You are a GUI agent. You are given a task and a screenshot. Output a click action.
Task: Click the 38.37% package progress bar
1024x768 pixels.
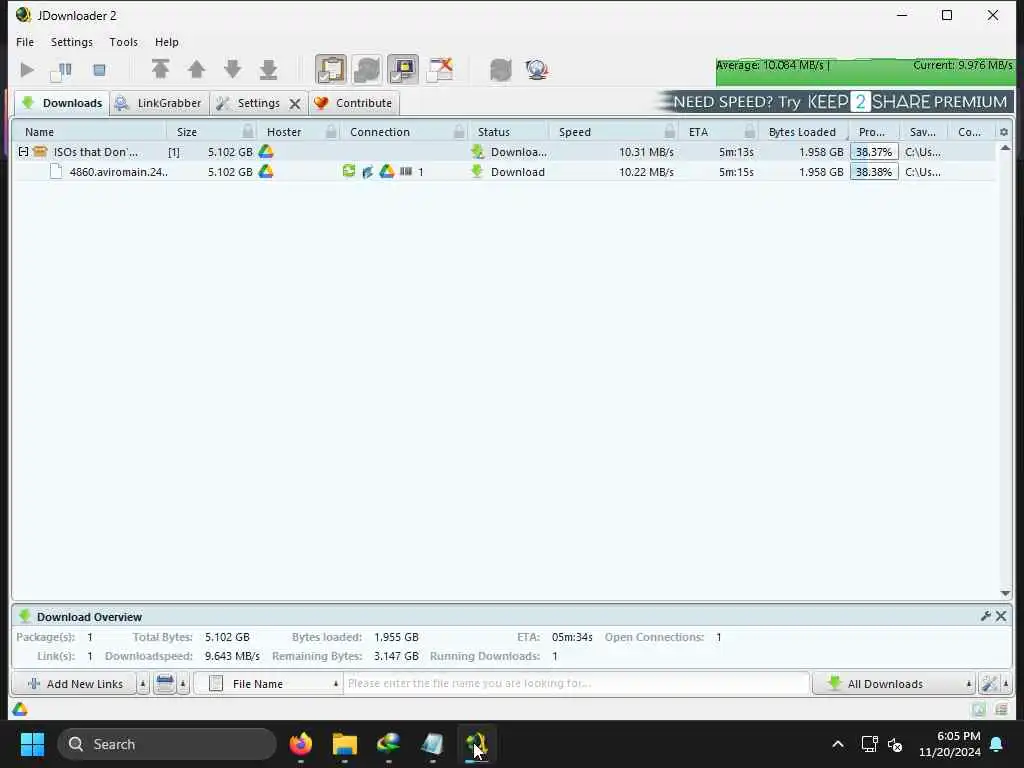pos(874,152)
